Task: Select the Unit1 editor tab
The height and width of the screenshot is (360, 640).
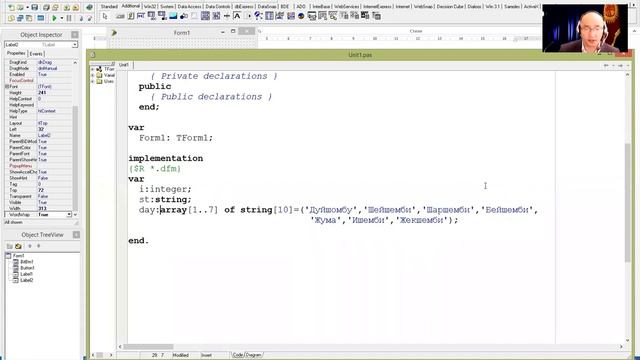Action: 124,65
